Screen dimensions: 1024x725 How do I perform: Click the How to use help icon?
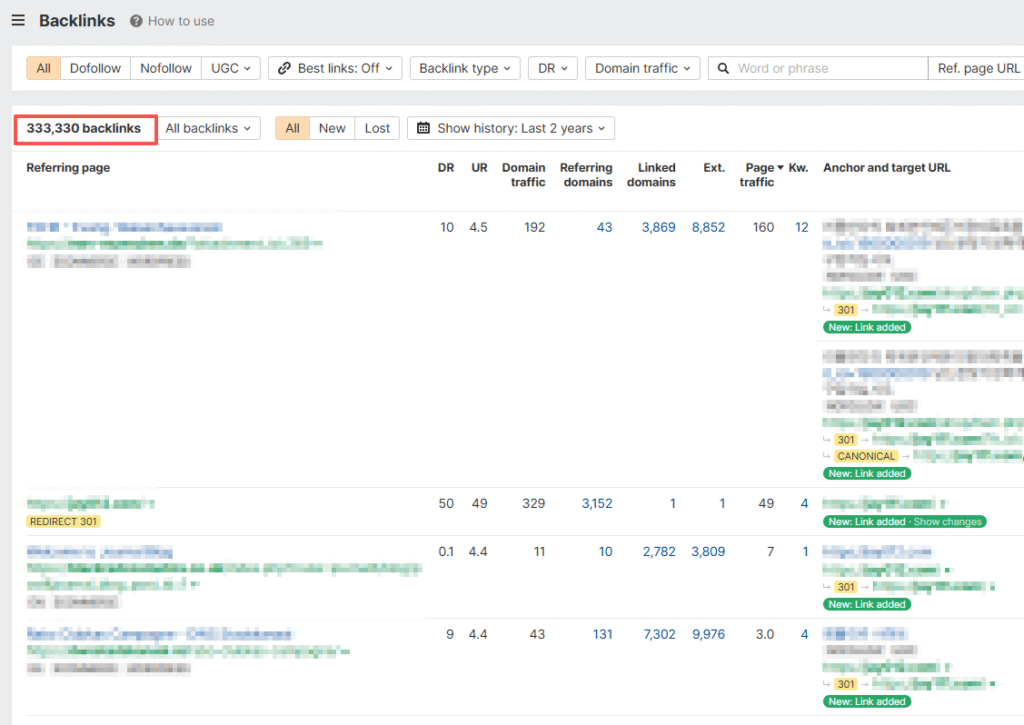click(136, 21)
